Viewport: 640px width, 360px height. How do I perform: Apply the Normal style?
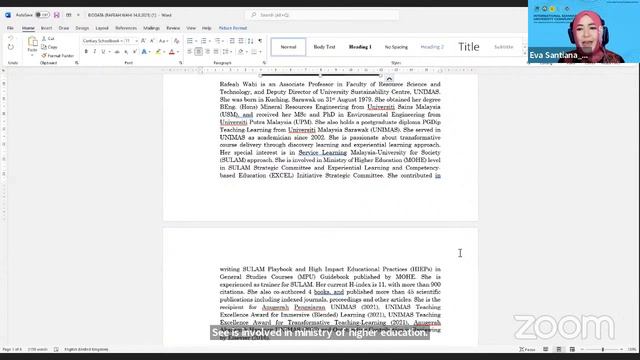click(x=288, y=47)
